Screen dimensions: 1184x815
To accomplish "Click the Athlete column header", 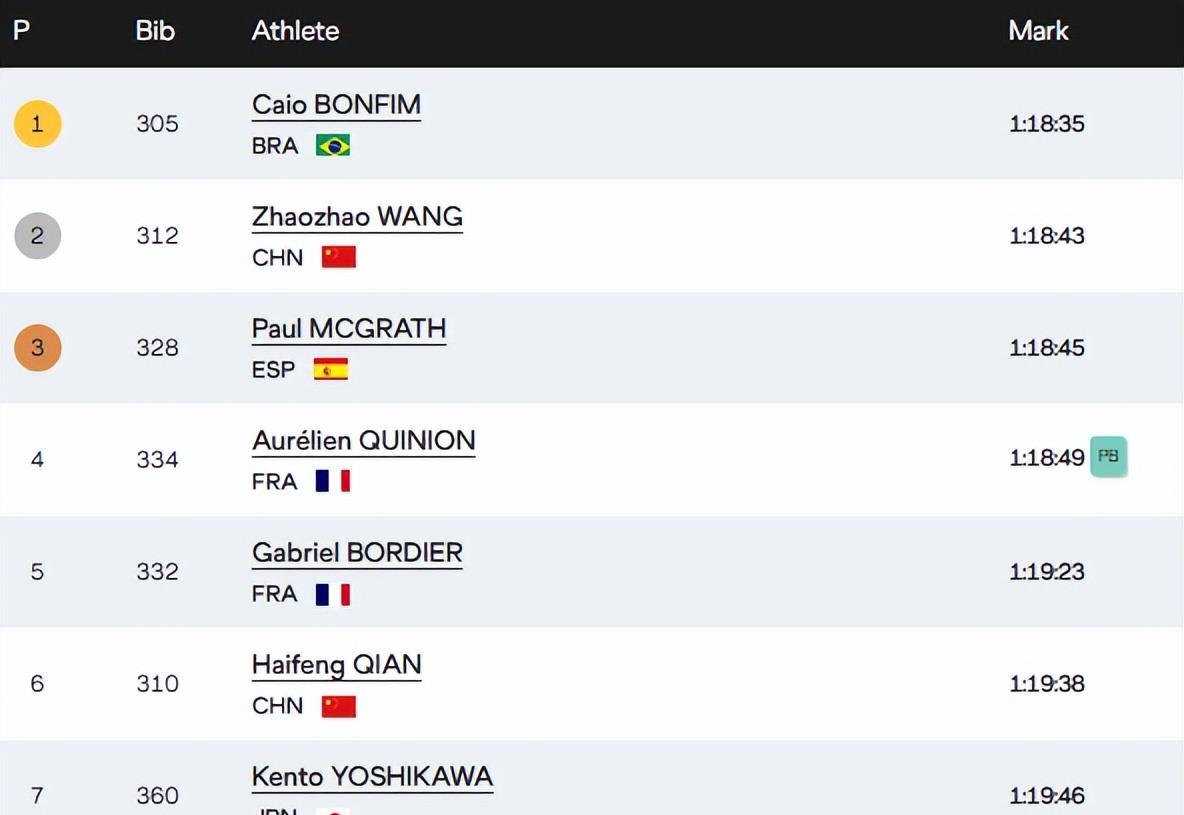I will coord(295,31).
